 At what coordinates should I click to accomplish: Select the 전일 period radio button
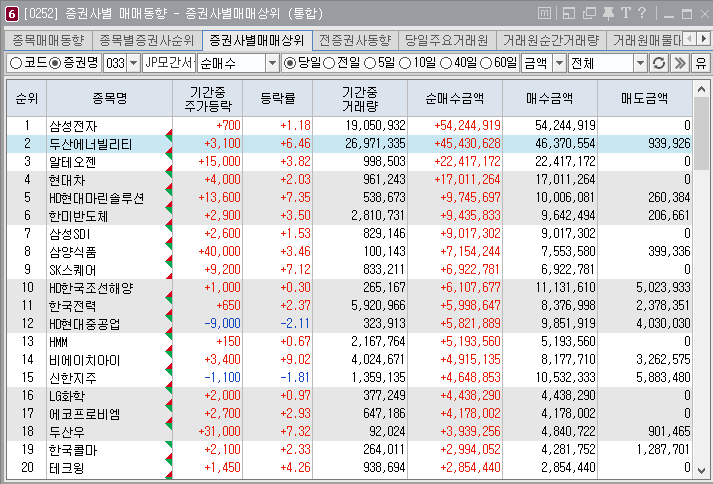329,63
